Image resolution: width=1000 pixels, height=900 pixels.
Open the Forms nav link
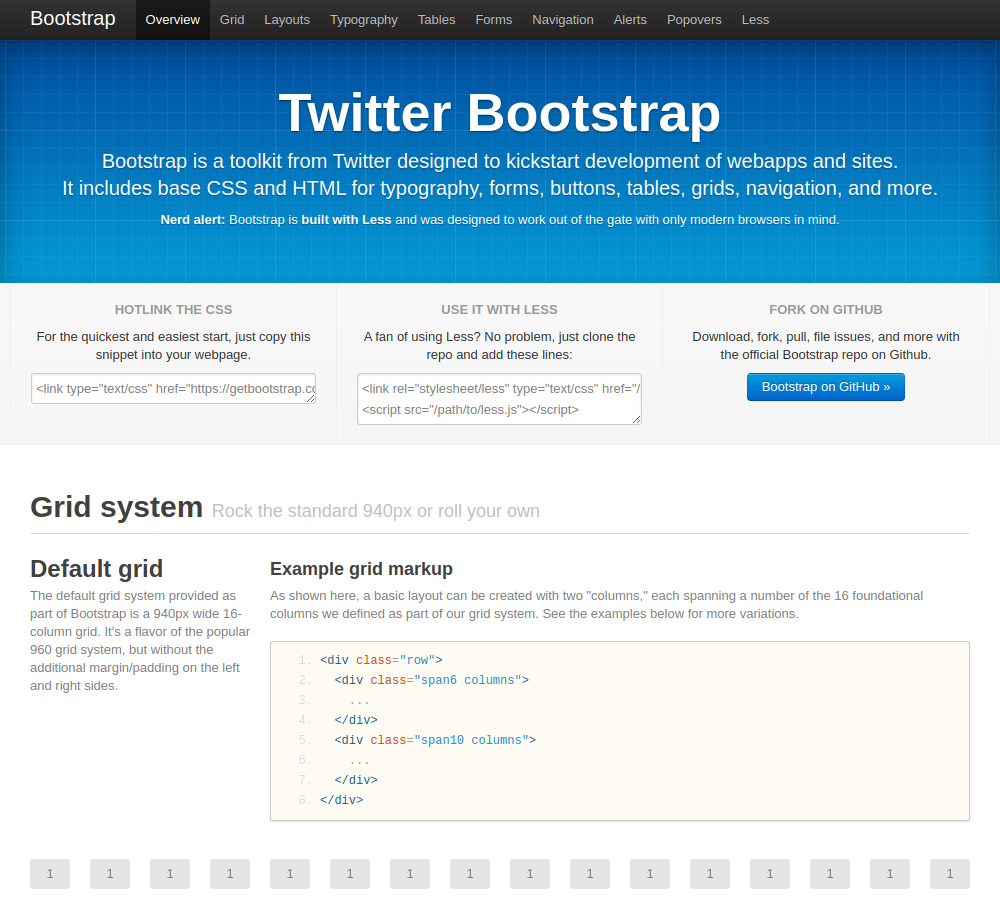point(494,20)
